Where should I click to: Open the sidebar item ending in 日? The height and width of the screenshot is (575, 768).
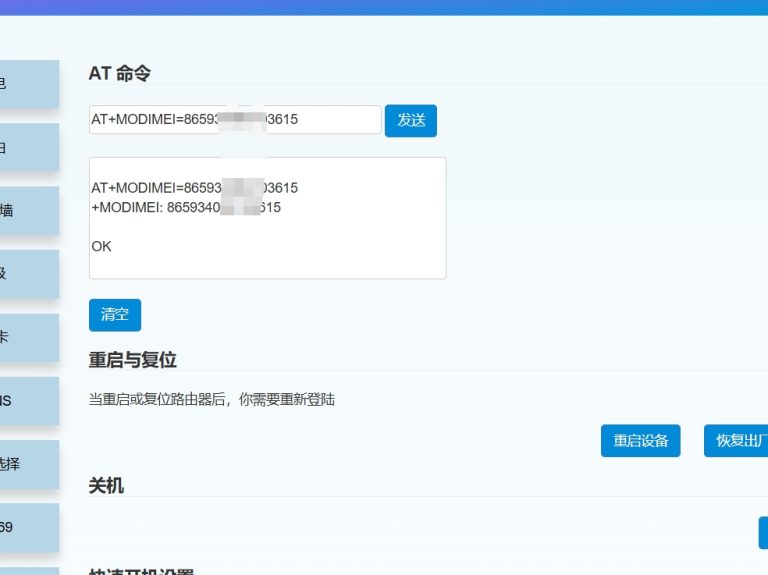click(28, 148)
